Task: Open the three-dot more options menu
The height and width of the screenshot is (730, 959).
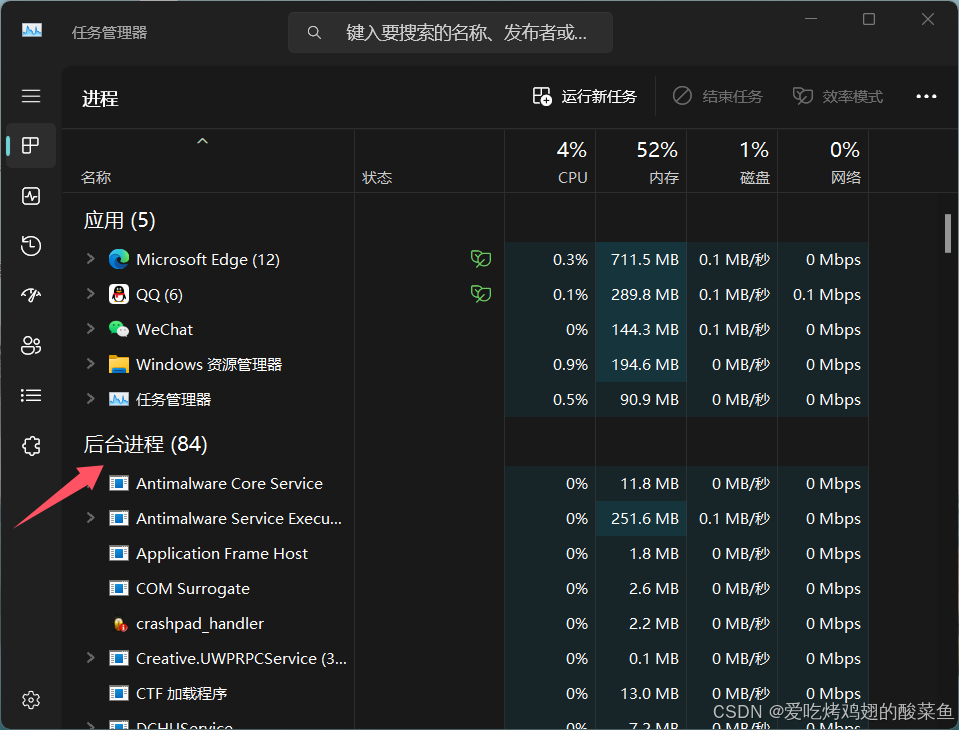Action: coord(926,97)
